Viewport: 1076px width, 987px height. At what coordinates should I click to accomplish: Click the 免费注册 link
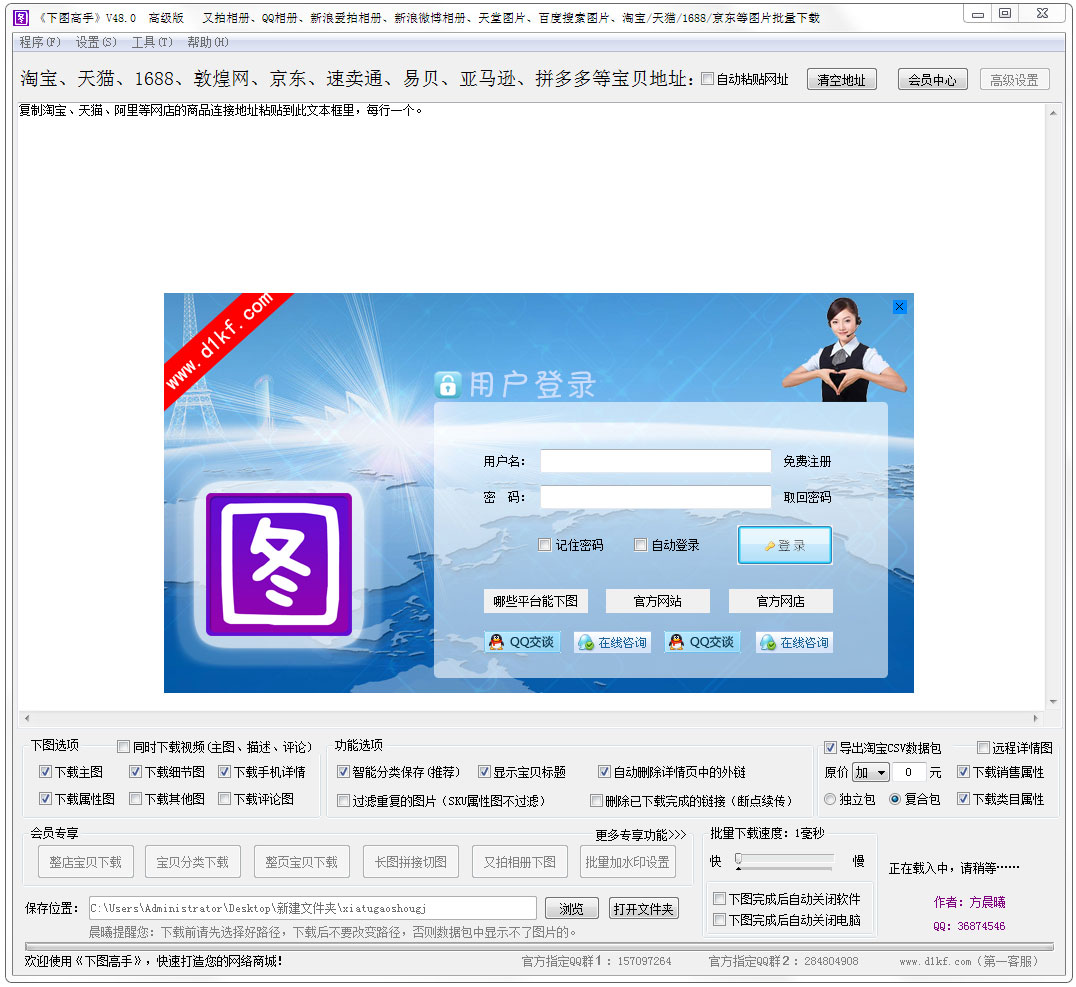pos(807,461)
